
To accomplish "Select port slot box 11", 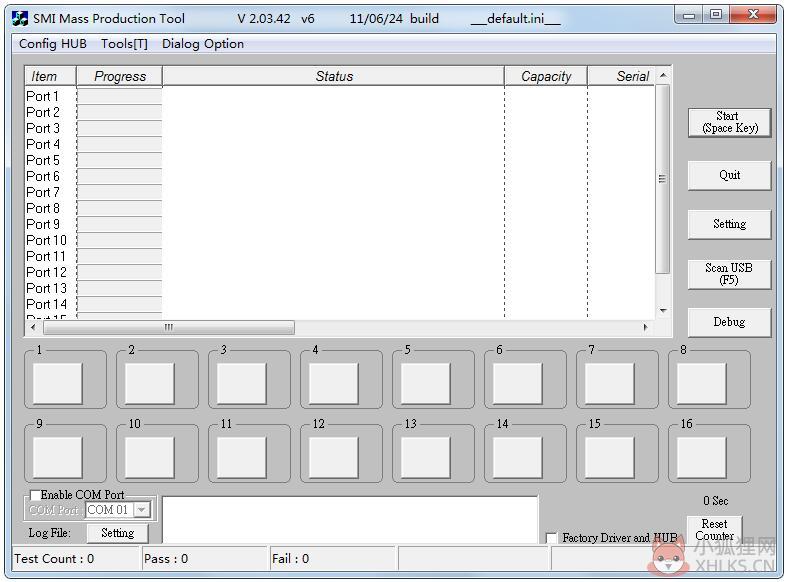I will click(x=242, y=457).
